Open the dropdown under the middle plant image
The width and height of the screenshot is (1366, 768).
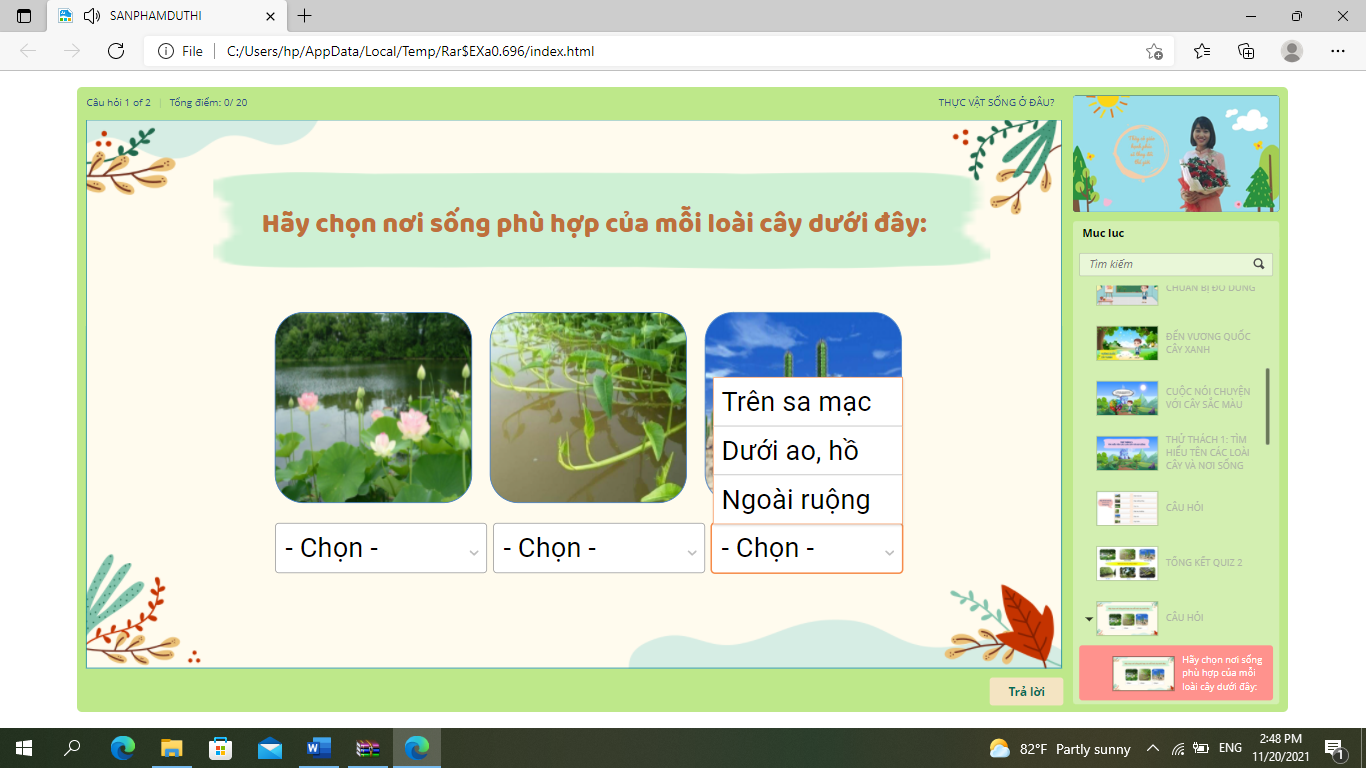pyautogui.click(x=598, y=548)
